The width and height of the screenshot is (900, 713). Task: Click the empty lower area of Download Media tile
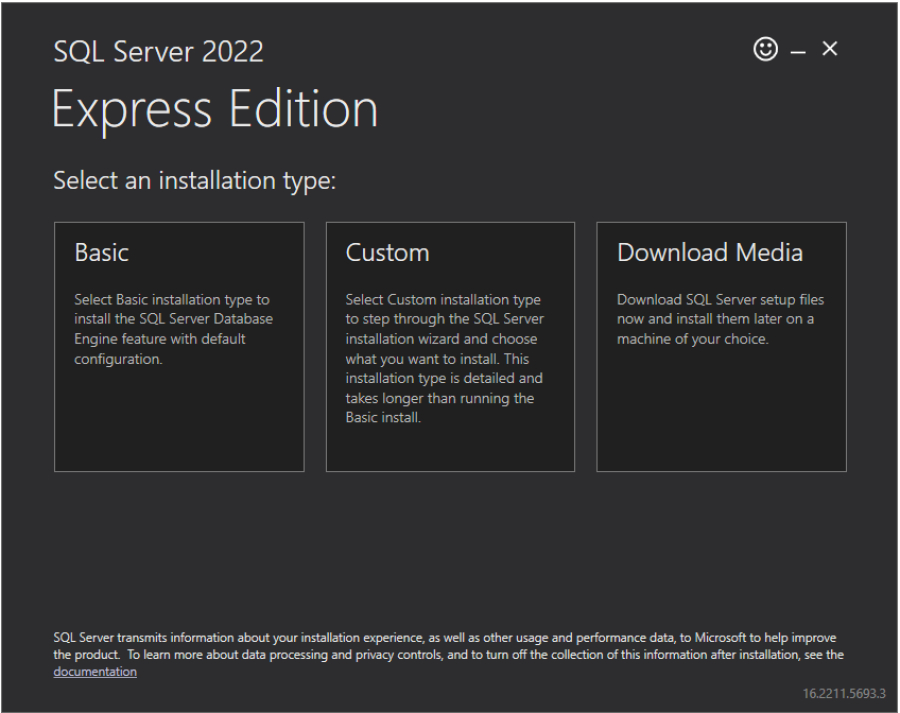click(x=721, y=420)
